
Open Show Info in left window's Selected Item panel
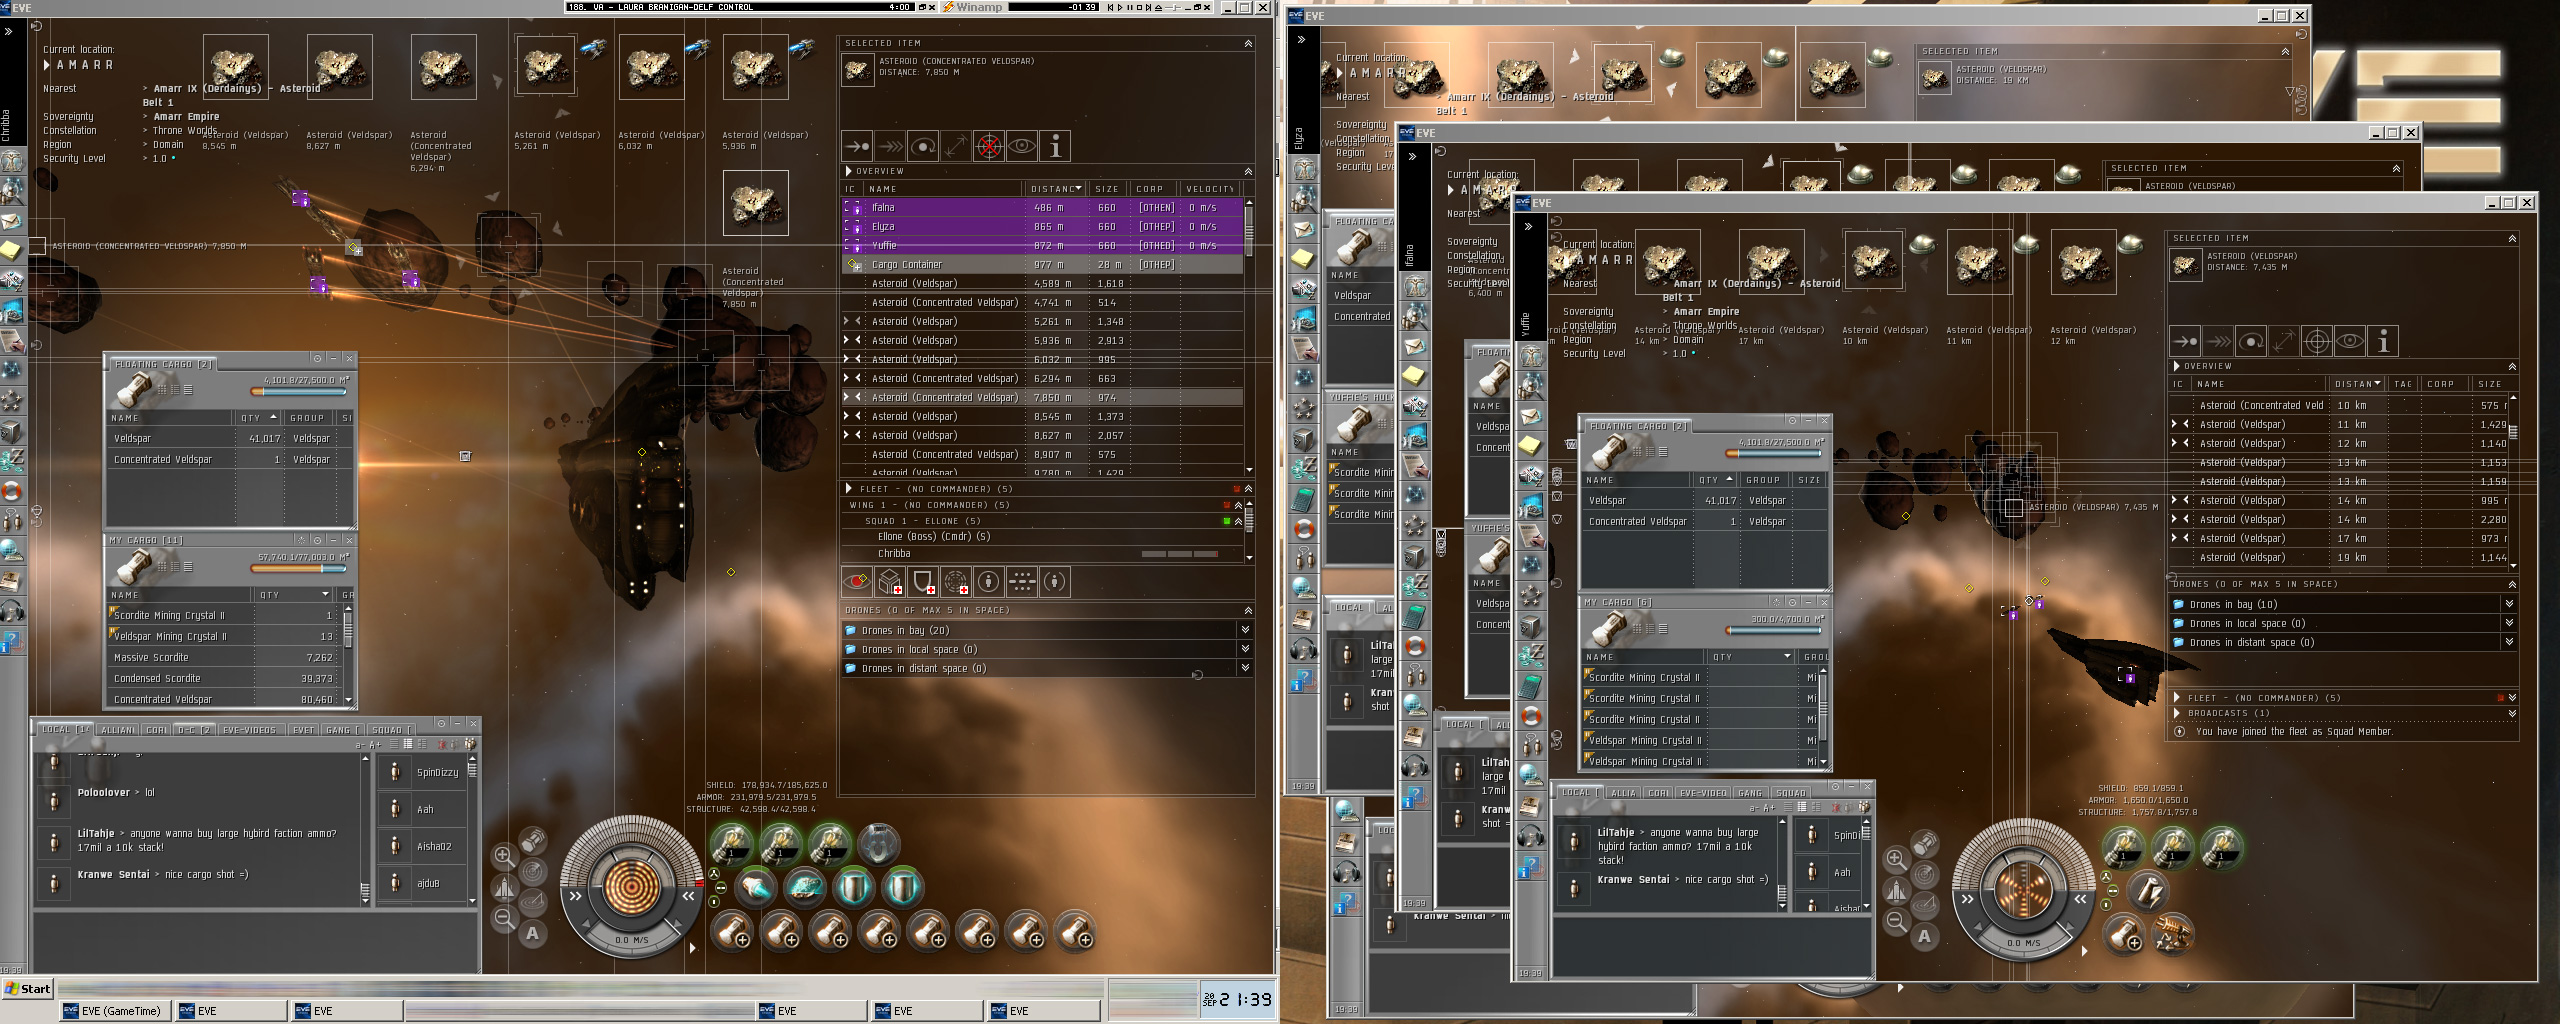coord(1055,147)
